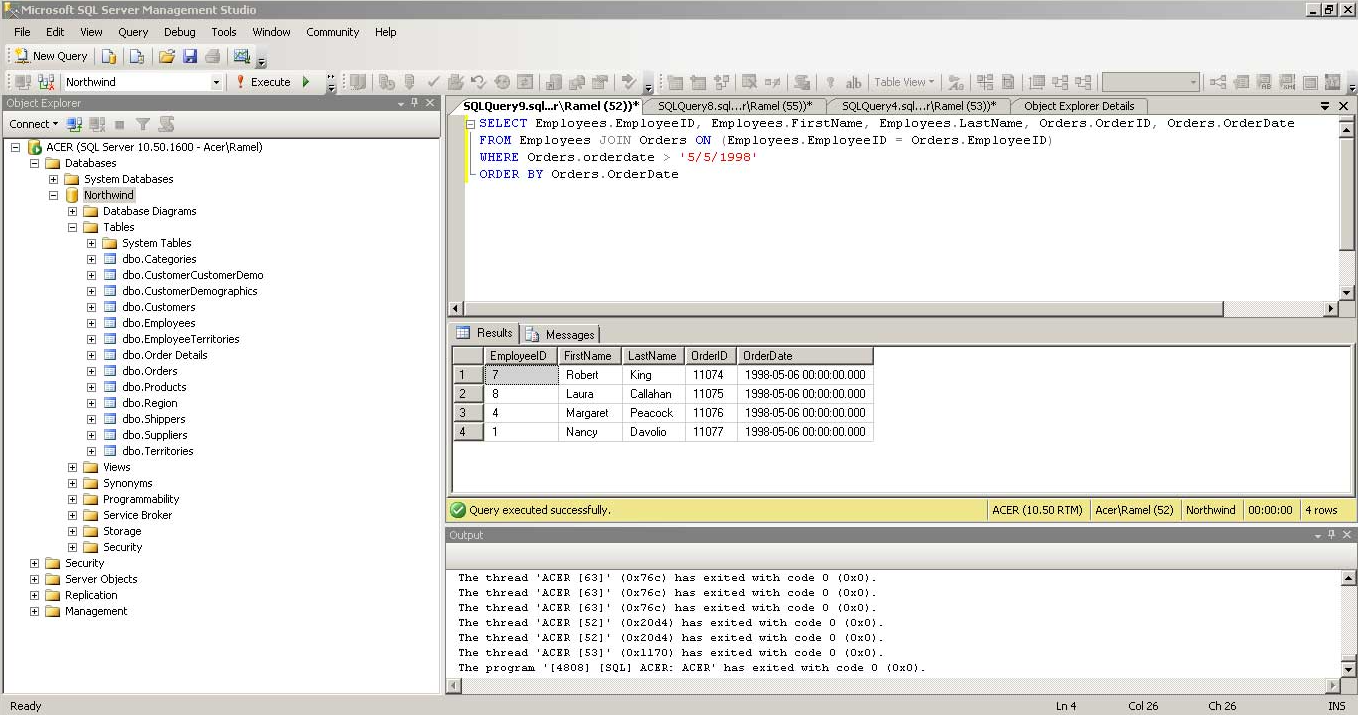Click the EmployeeID column header
1358x715 pixels.
coord(521,356)
